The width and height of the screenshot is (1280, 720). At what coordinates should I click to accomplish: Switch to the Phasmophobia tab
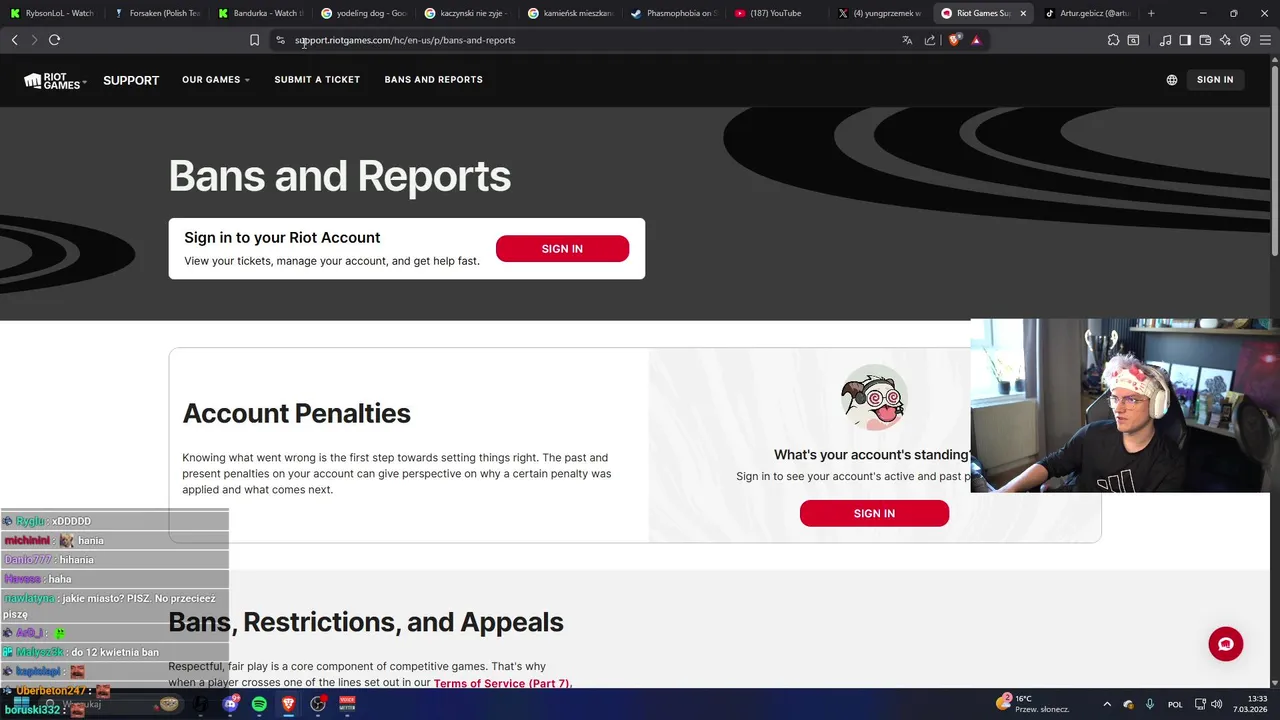674,13
